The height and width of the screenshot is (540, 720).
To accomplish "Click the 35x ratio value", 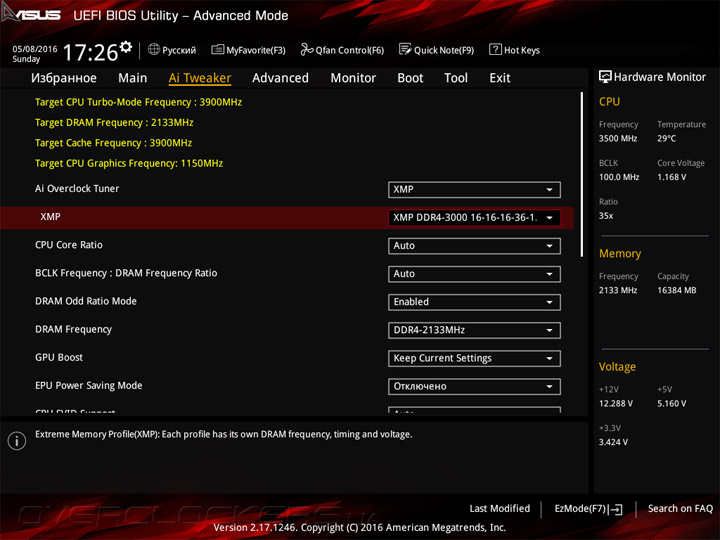I will click(606, 215).
